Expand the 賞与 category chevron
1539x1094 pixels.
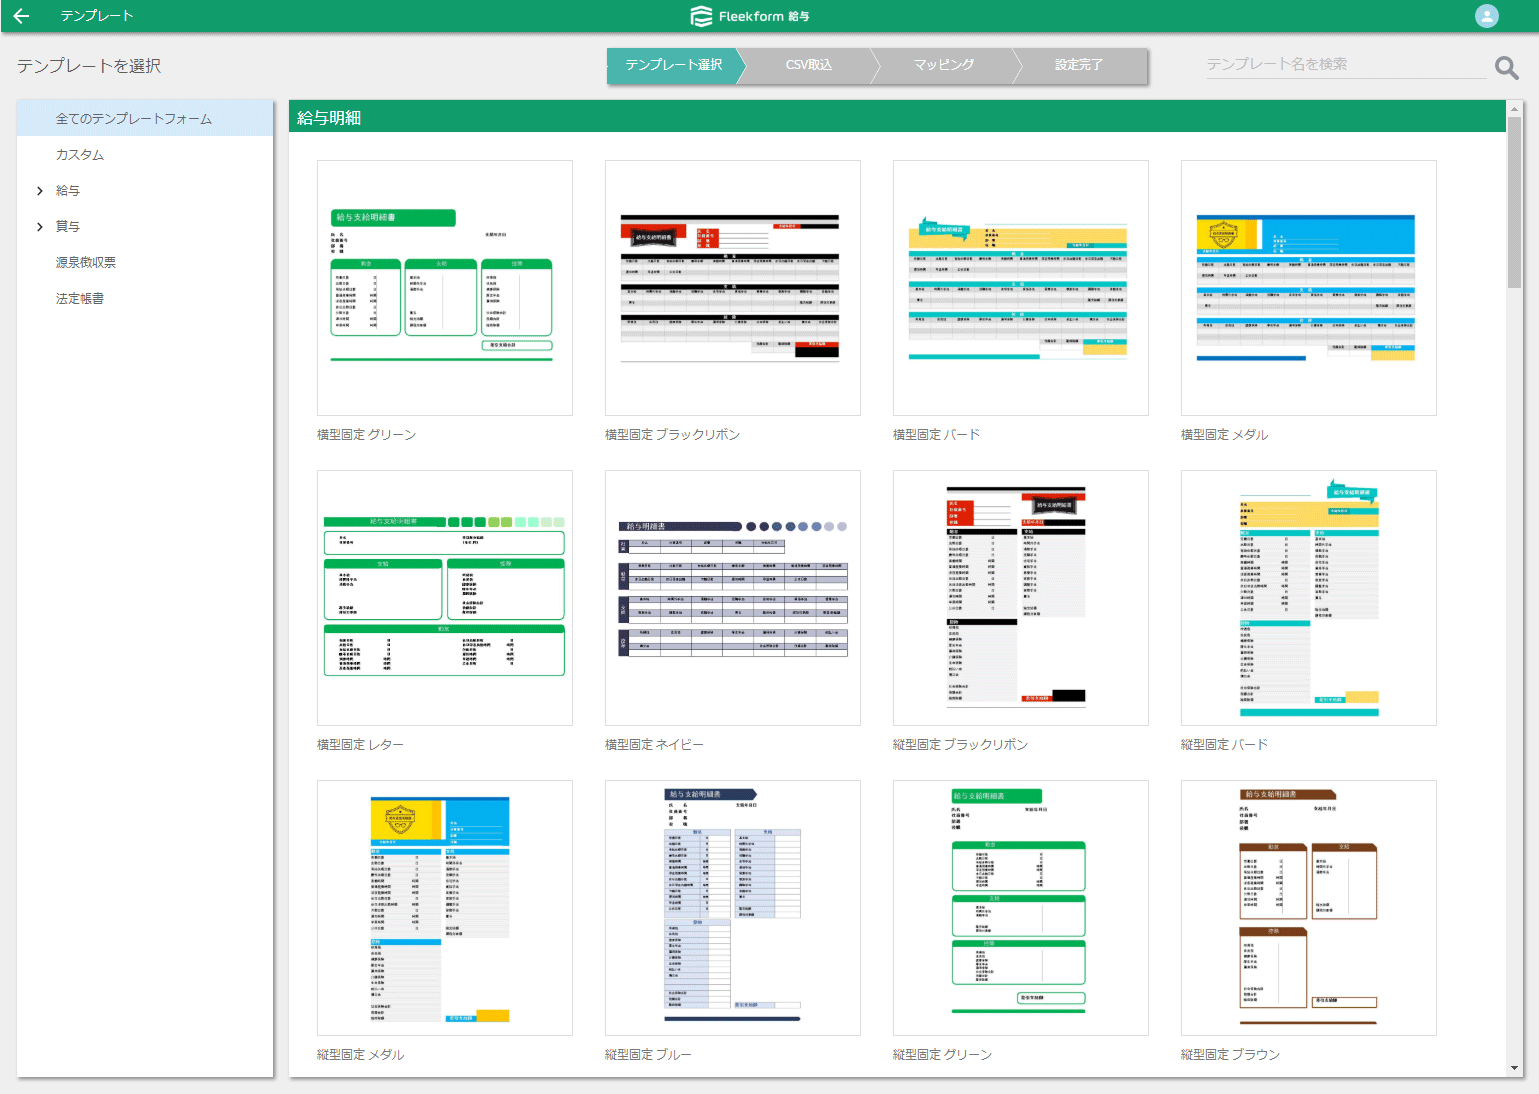[40, 227]
